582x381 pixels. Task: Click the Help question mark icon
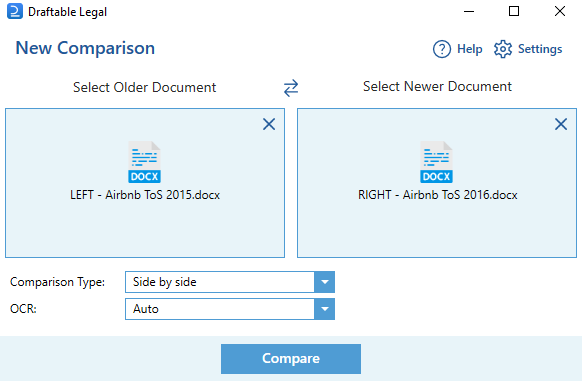coord(442,49)
